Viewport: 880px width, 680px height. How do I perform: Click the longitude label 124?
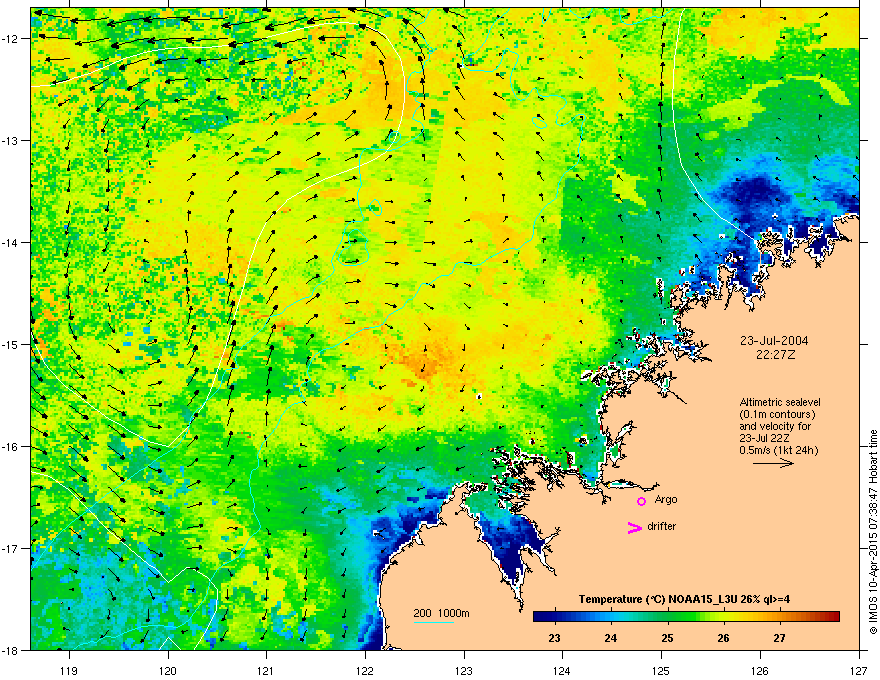coord(562,670)
